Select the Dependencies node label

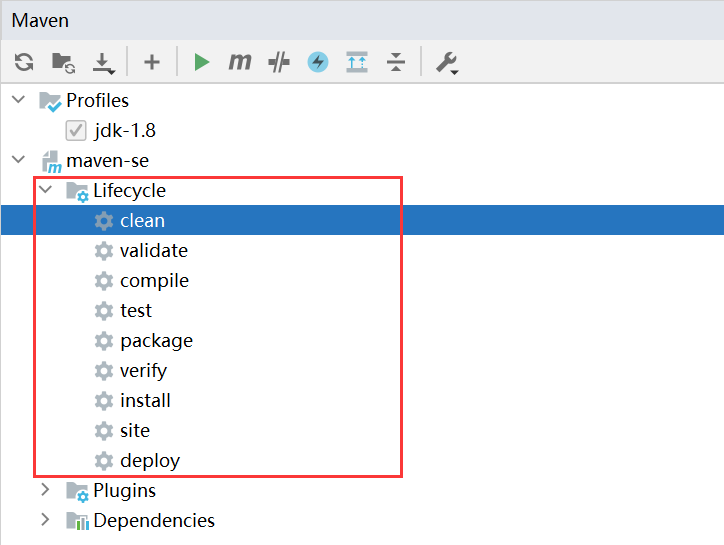[x=154, y=521]
